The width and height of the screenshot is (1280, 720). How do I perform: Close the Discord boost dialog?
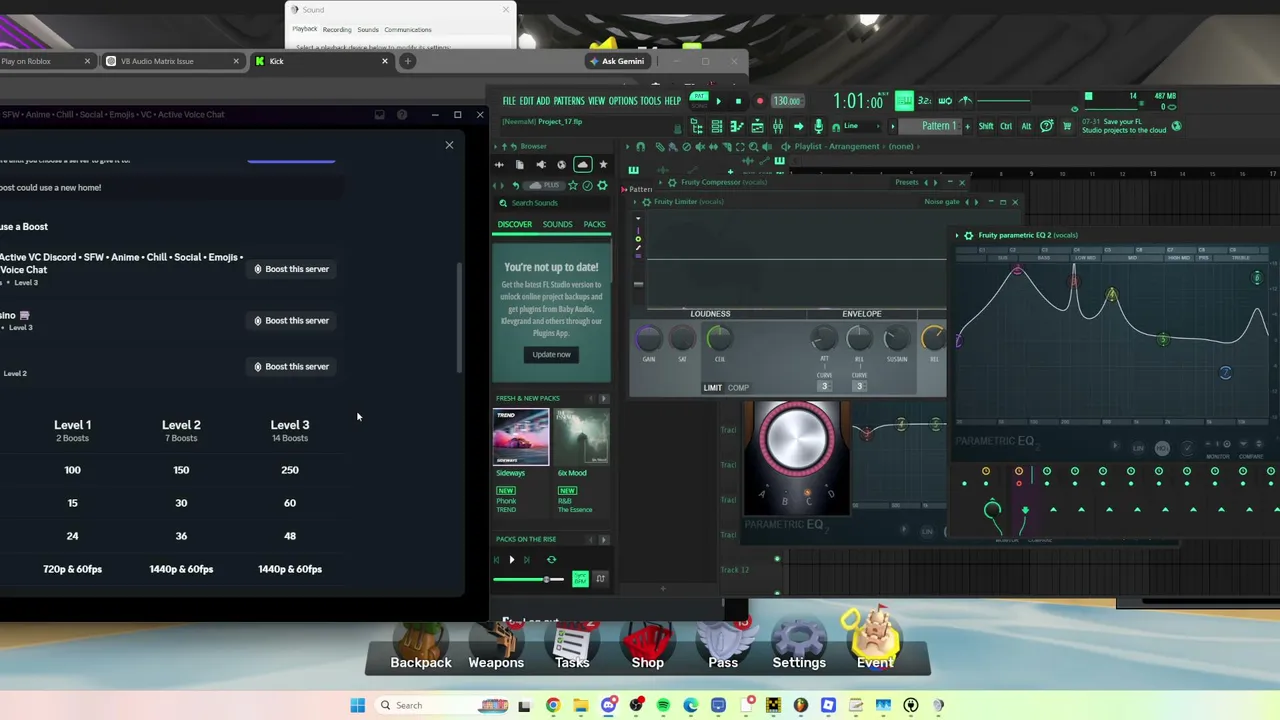click(x=449, y=146)
